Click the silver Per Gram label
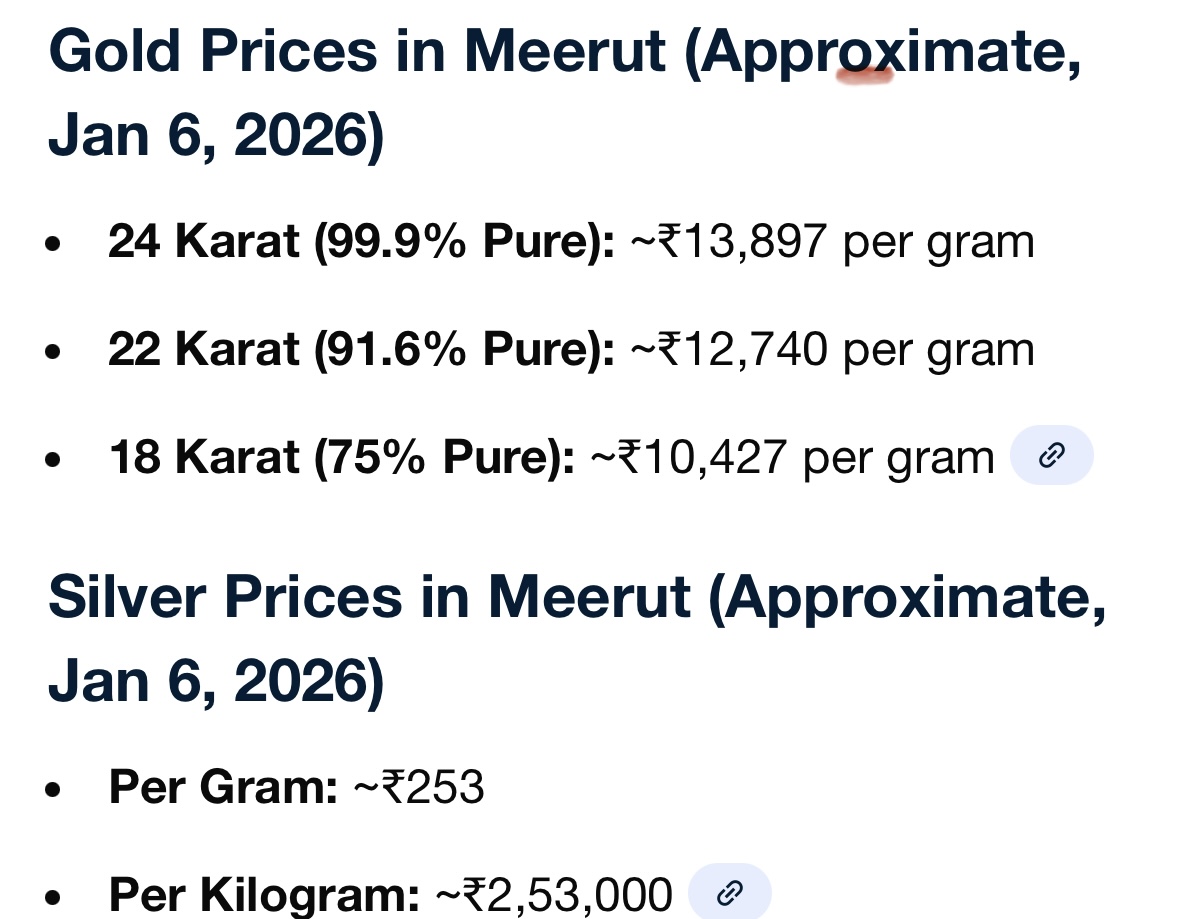Image resolution: width=1179 pixels, height=919 pixels. 223,787
